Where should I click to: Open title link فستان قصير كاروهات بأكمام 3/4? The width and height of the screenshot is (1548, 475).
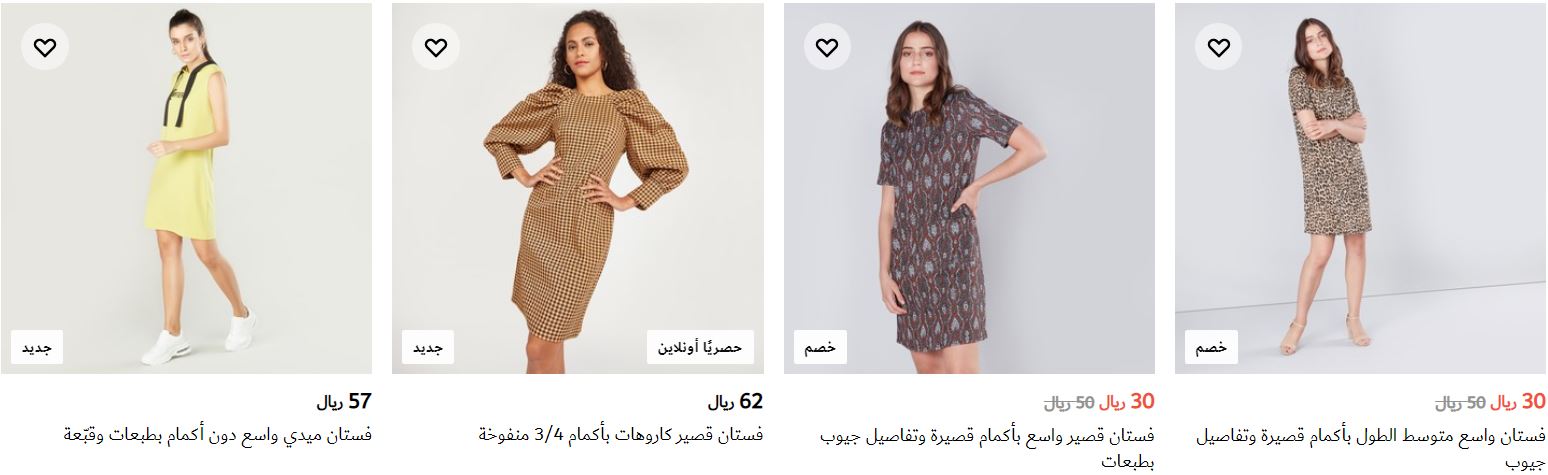click(621, 435)
